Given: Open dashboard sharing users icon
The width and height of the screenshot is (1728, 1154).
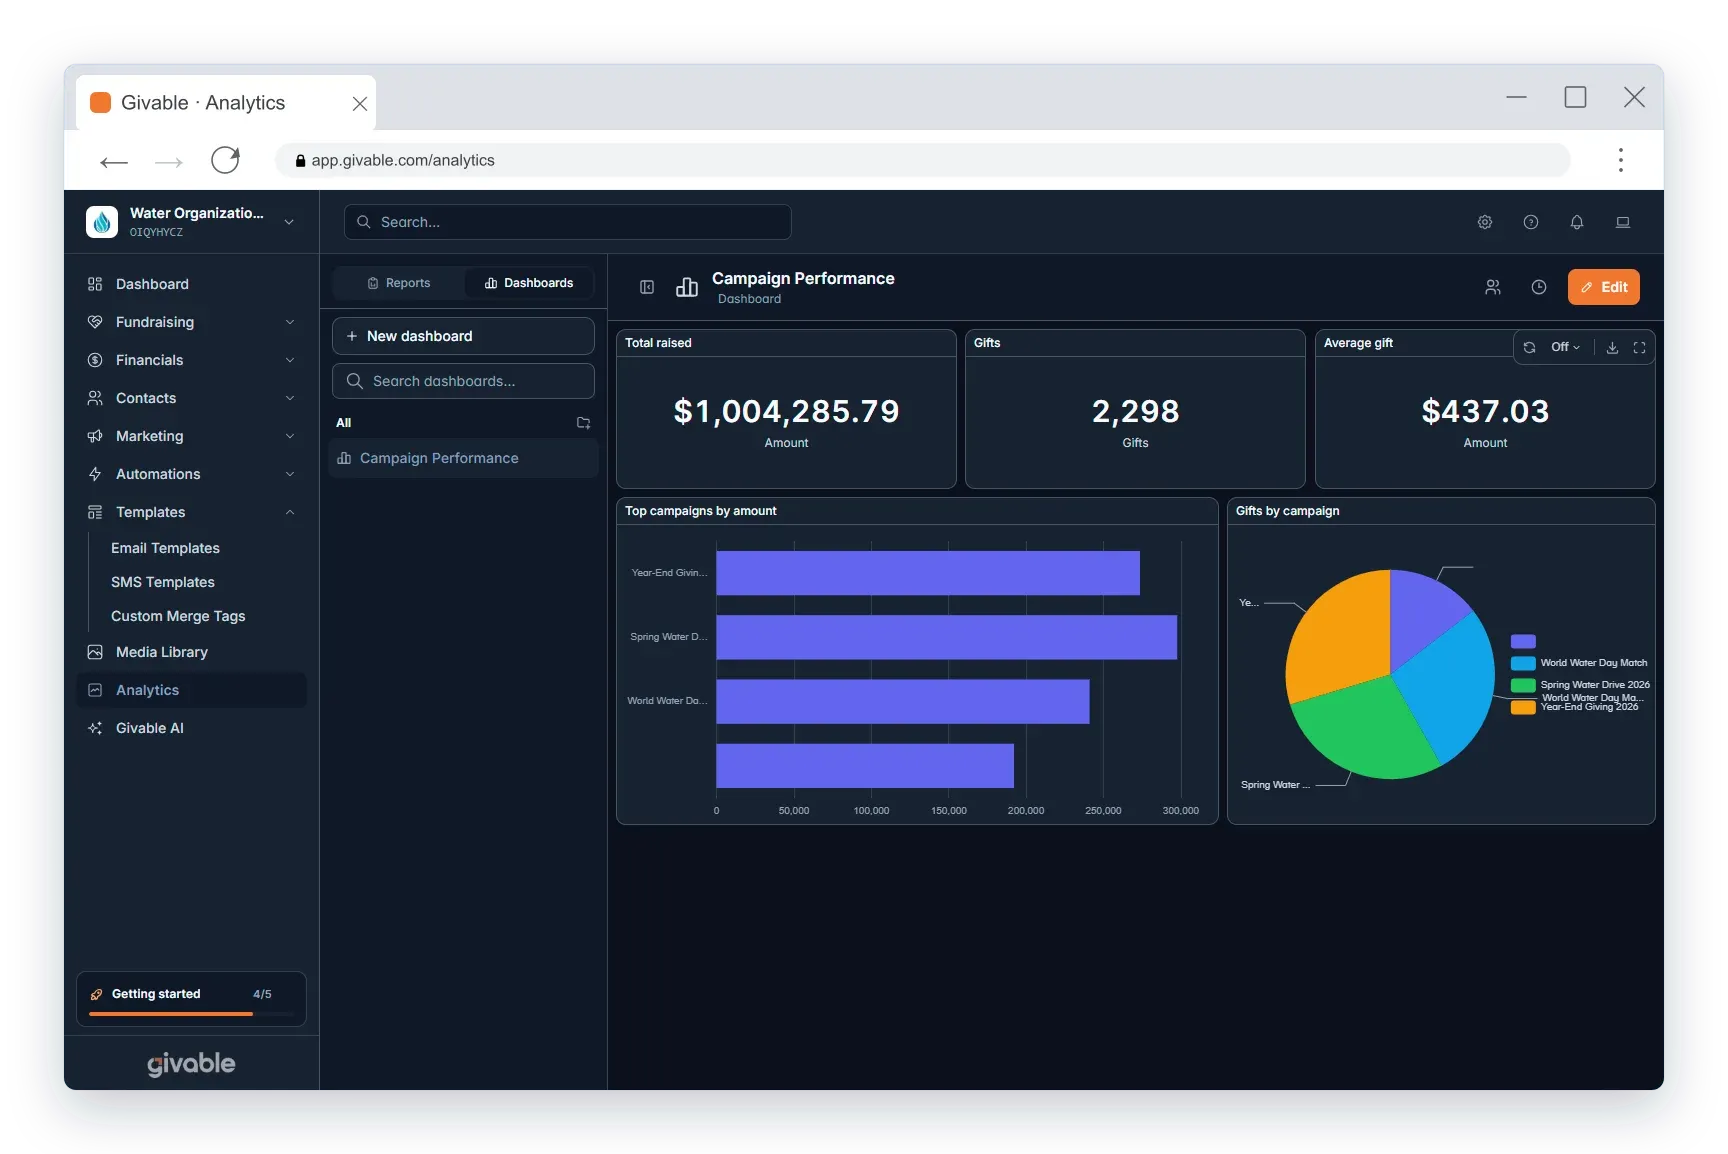Looking at the screenshot, I should 1493,287.
